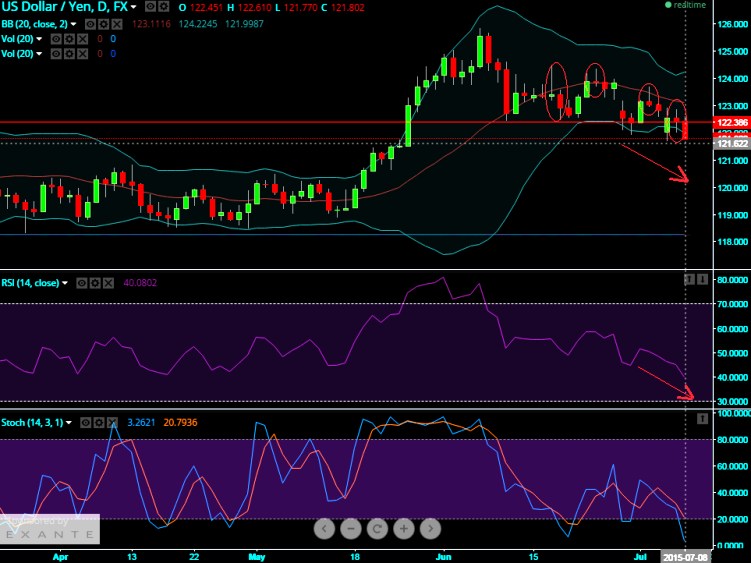Expand the BB (20, close, 2) dropdown arrow

pos(73,24)
